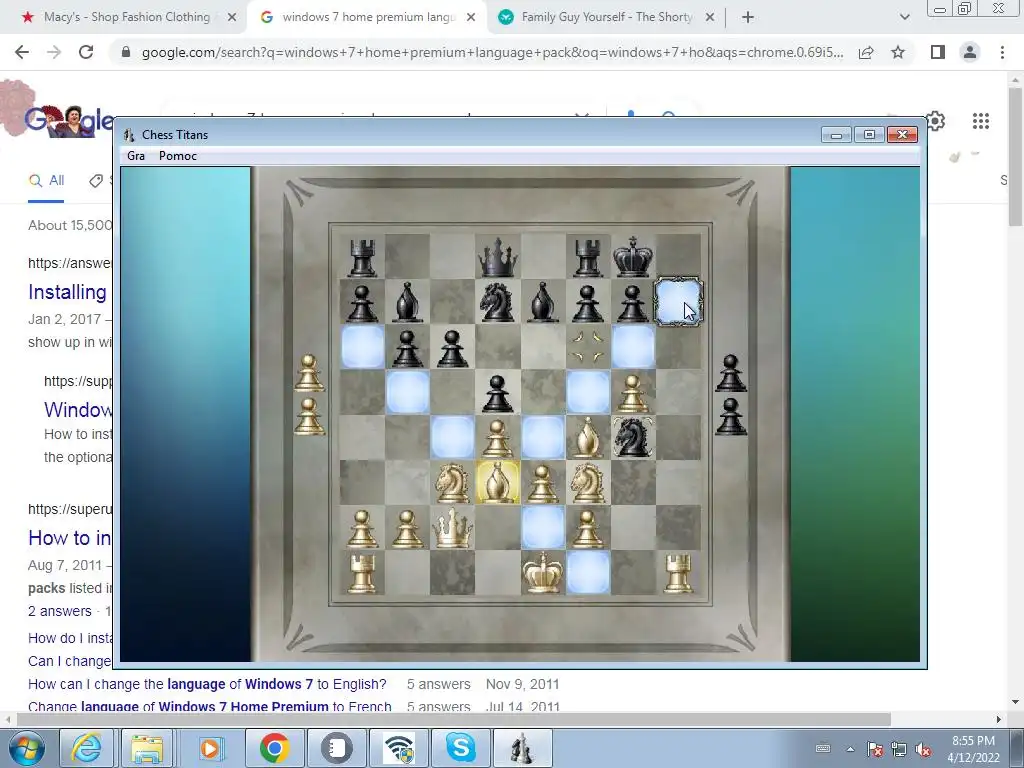This screenshot has width=1024, height=768.
Task: Move bishop to highlighted e2 square
Action: 543,527
